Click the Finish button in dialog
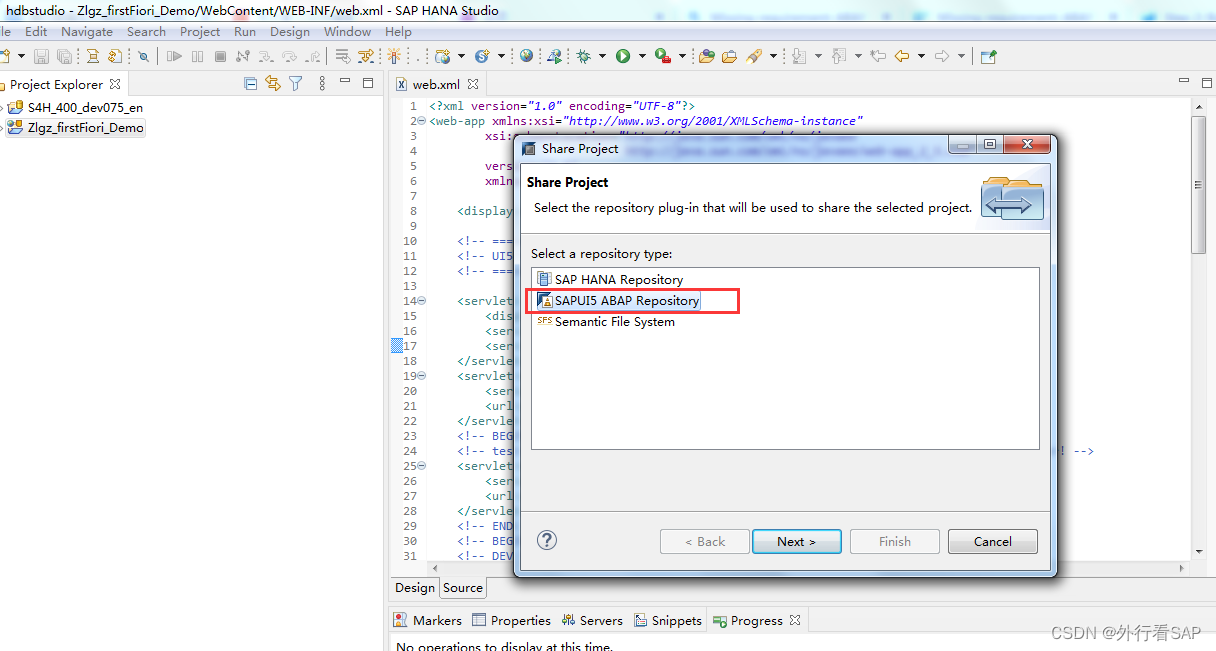The height and width of the screenshot is (651, 1216). tap(895, 542)
